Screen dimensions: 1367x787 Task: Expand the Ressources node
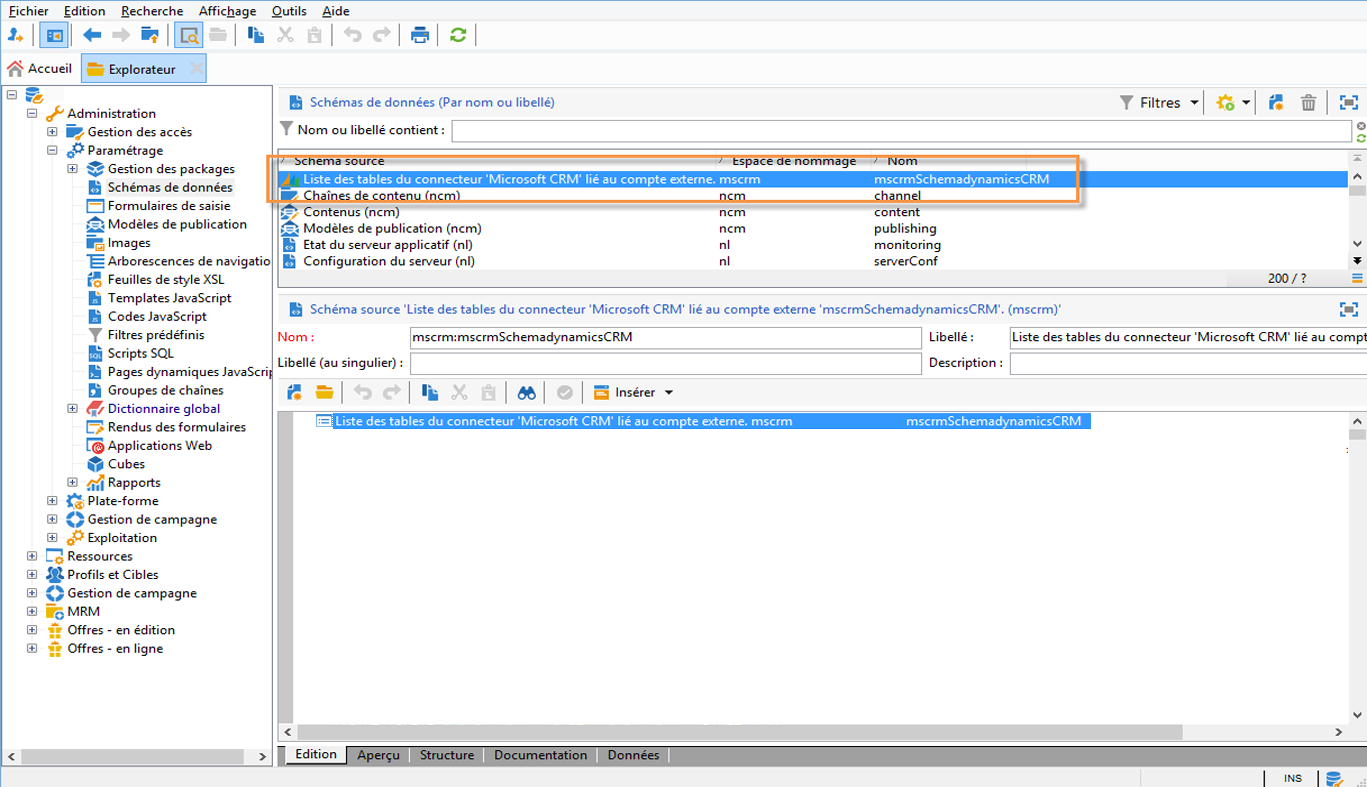32,556
